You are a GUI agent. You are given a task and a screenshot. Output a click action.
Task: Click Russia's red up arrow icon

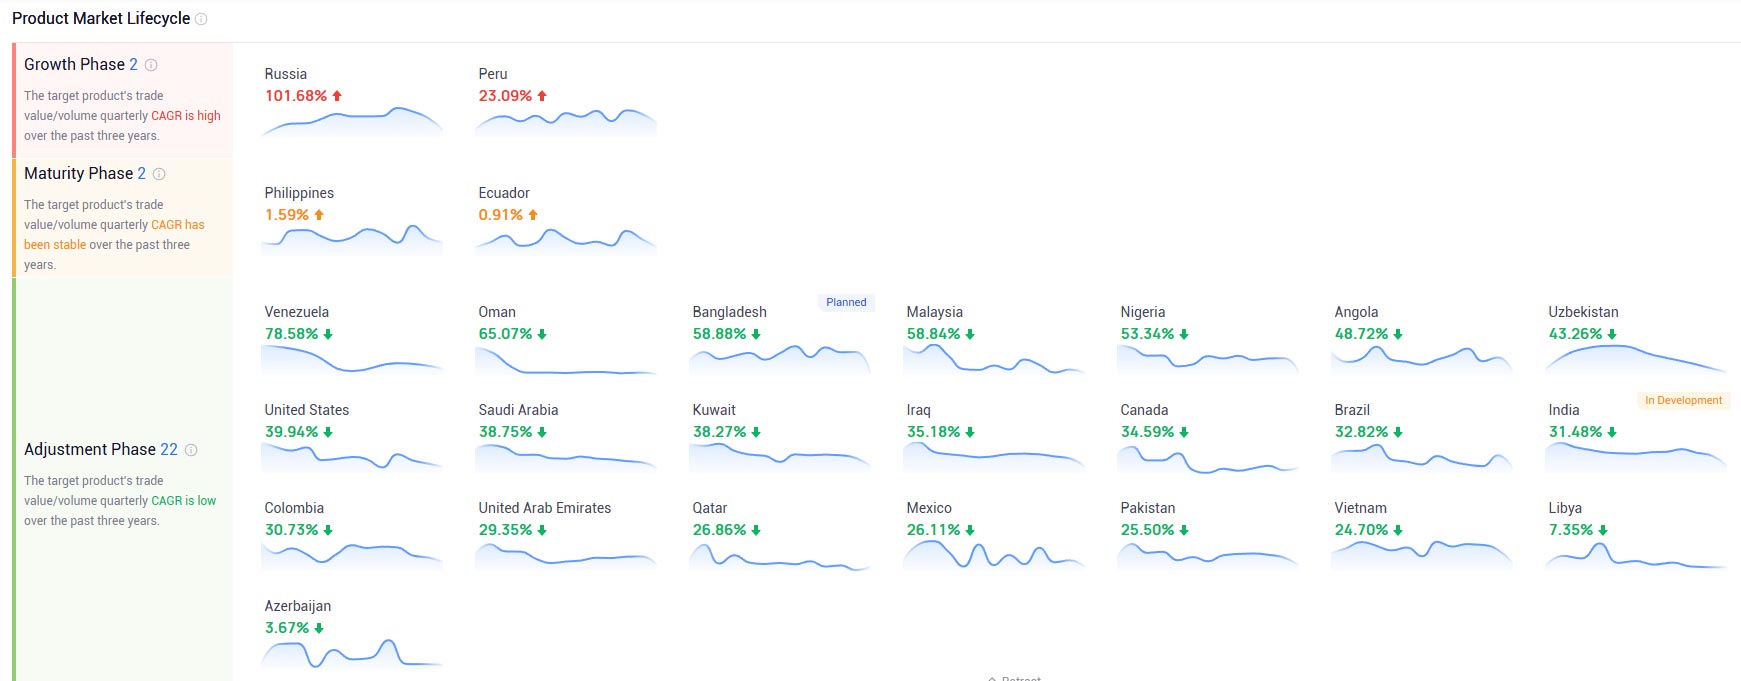[337, 96]
